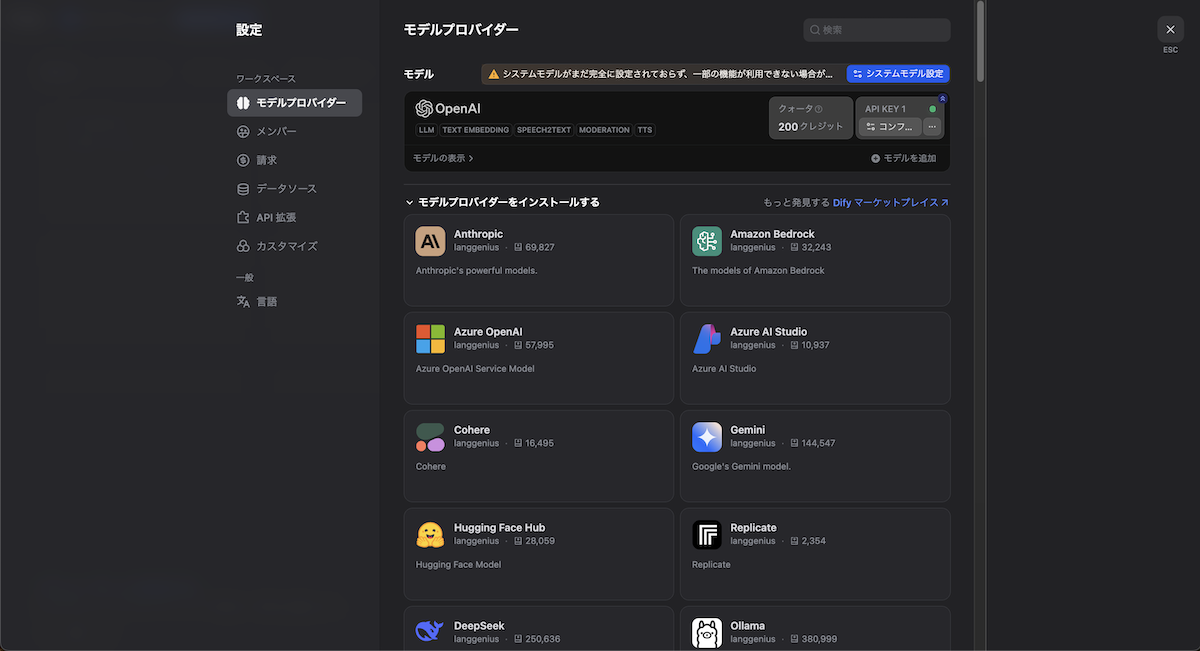Click the Azure OpenAI Microsoft logo
Screen dimensions: 1200x651
point(430,339)
